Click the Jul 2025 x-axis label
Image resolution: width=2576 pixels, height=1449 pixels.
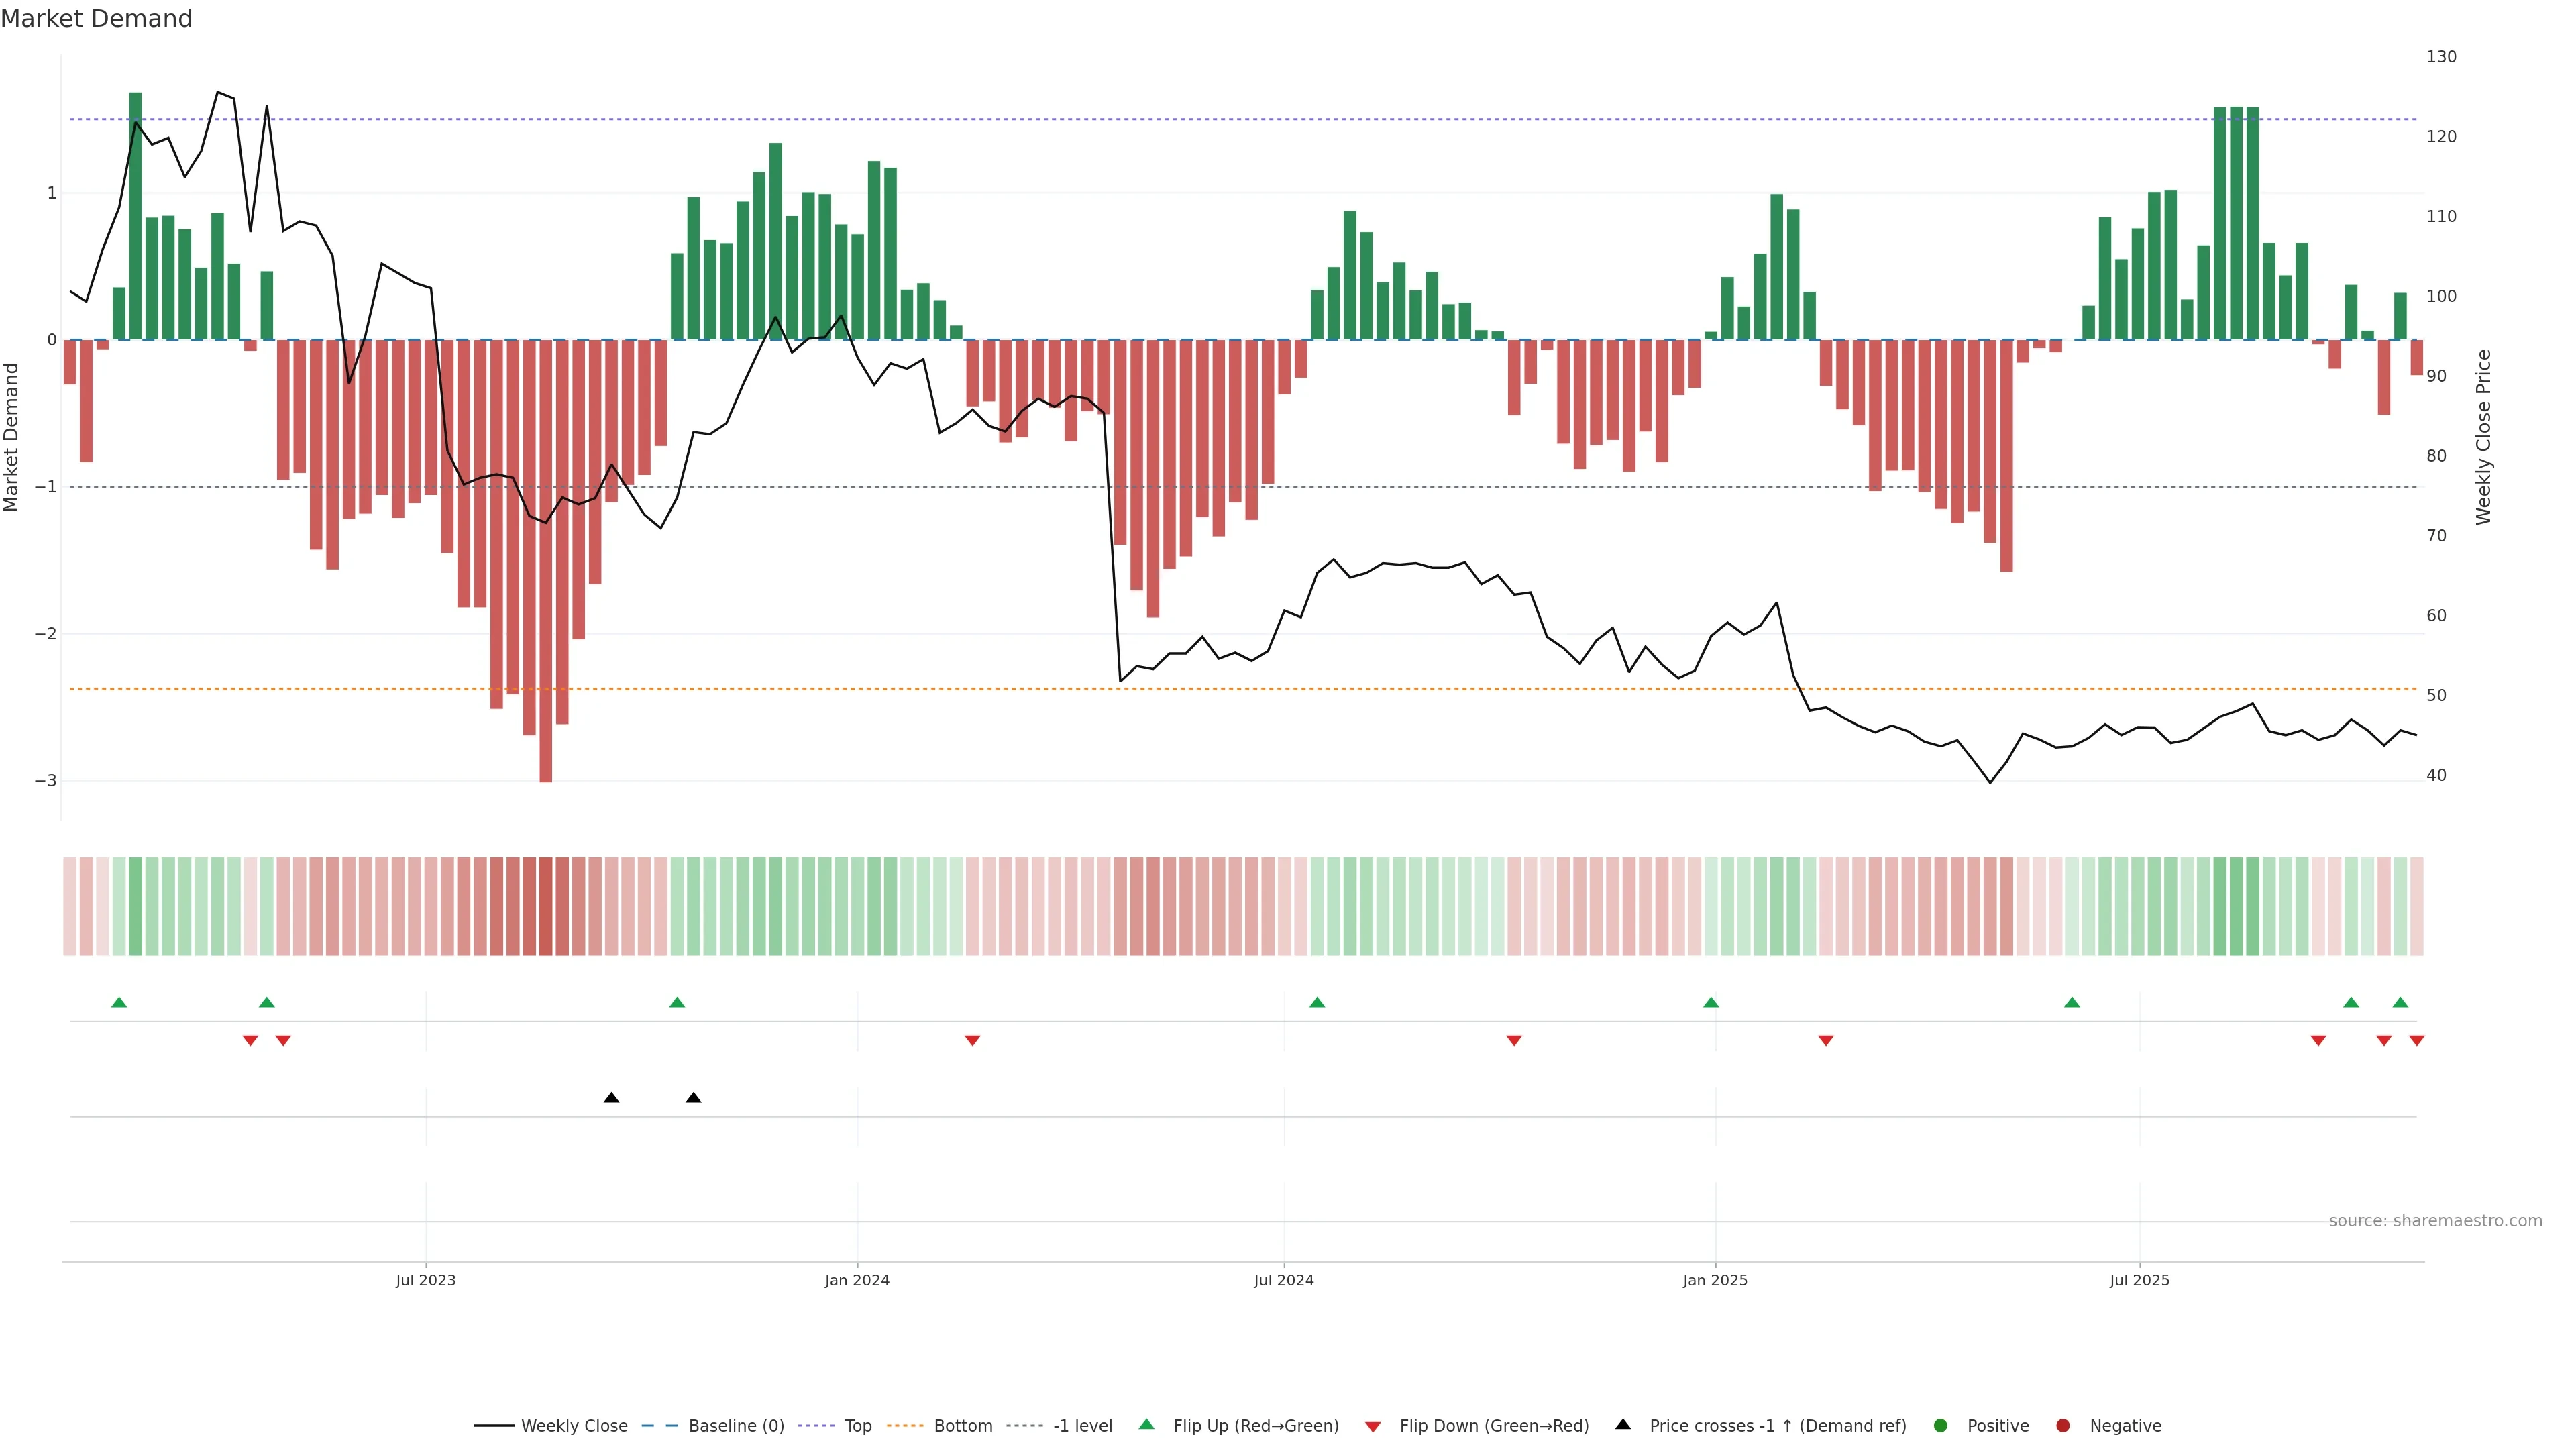2139,1280
